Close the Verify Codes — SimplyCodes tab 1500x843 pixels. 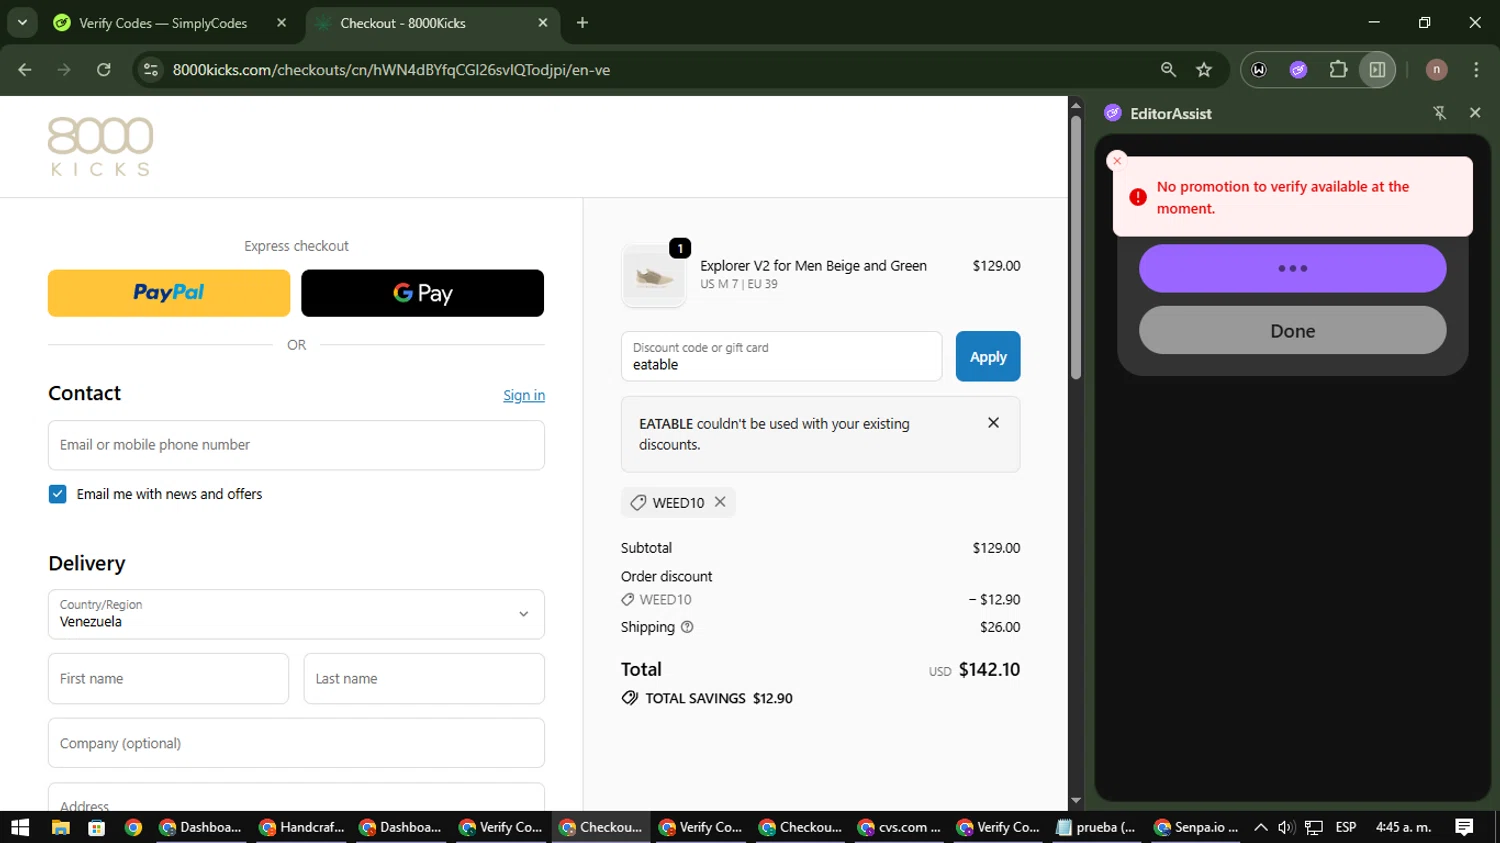(x=281, y=22)
